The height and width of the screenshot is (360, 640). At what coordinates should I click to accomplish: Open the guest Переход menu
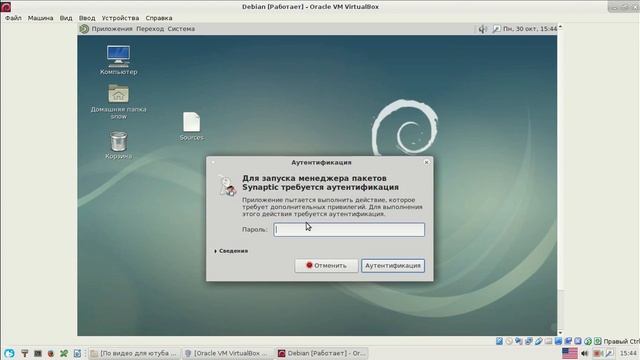tap(150, 29)
